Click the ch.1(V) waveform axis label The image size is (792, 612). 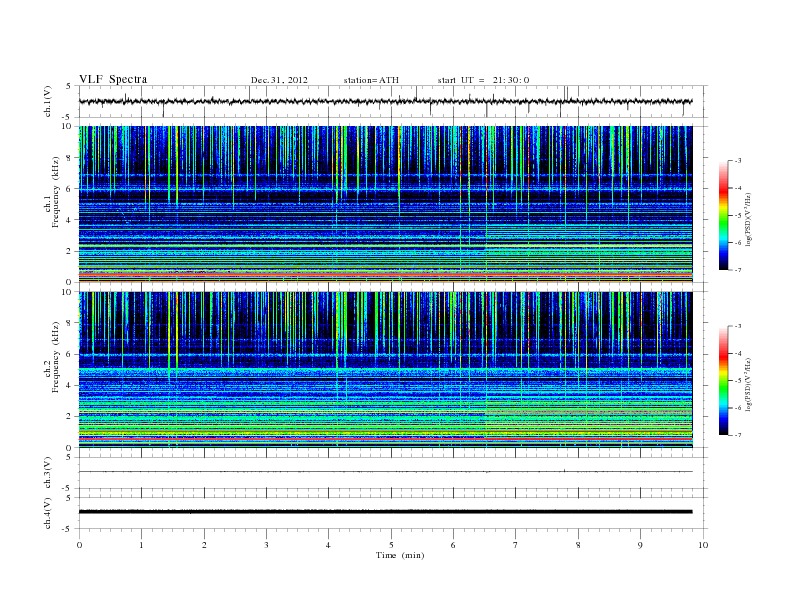[x=48, y=101]
